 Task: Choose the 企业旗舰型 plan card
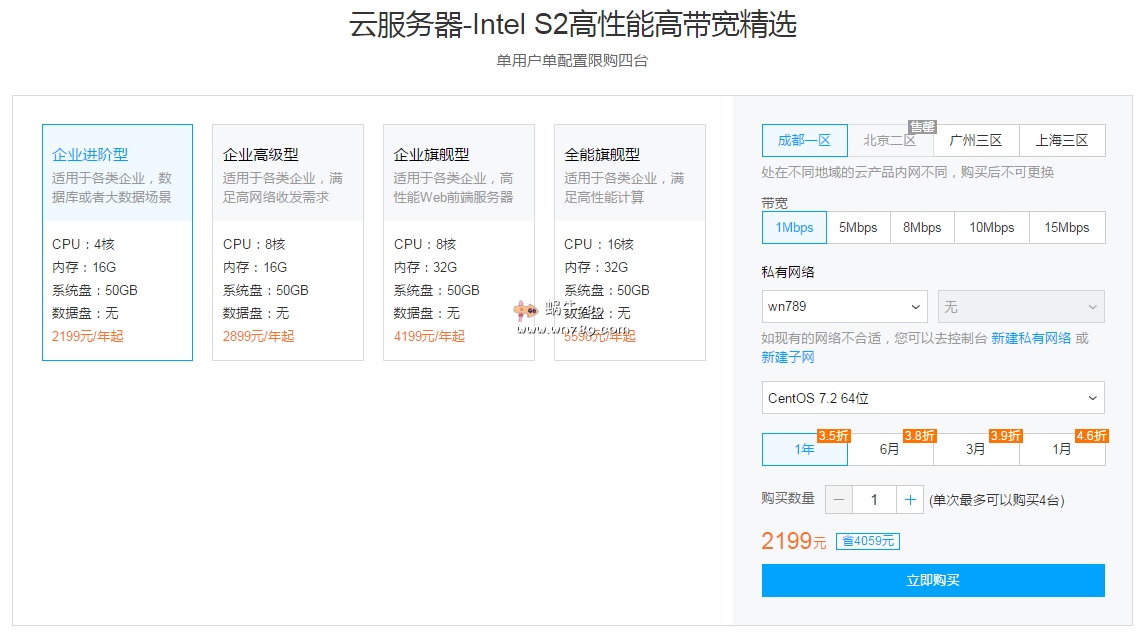pos(459,242)
